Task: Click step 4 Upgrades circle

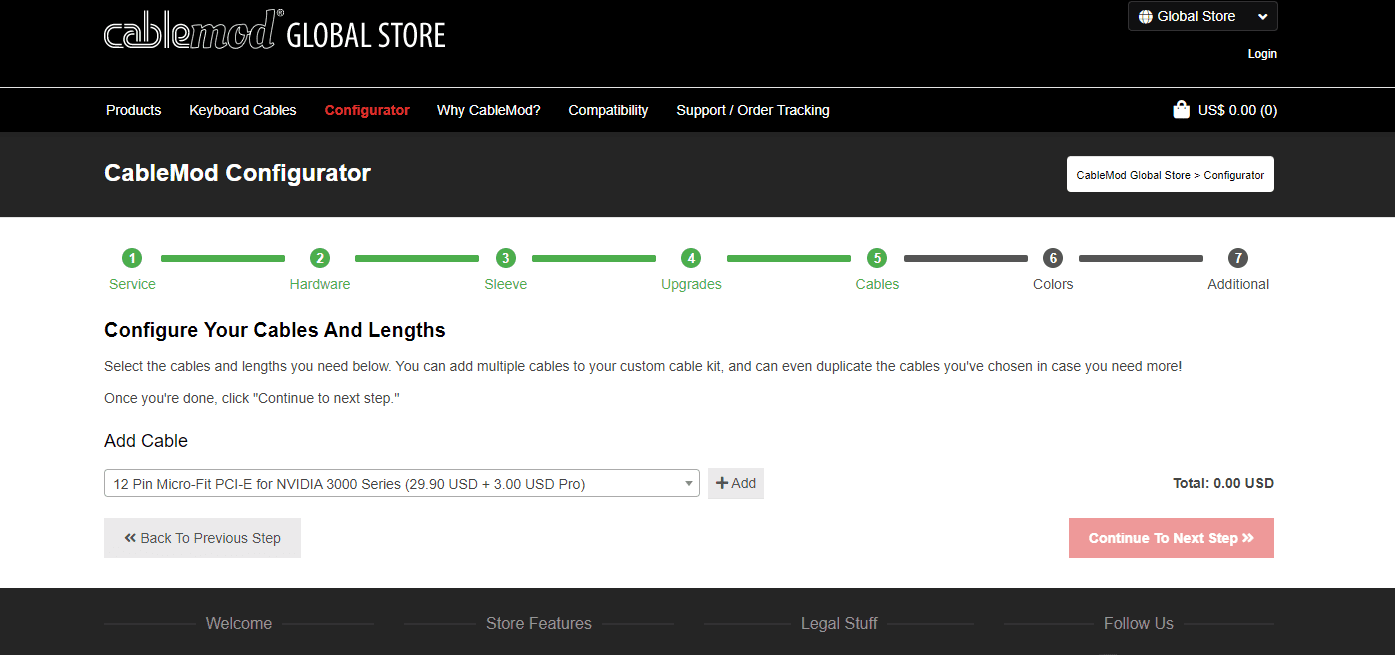Action: 691,258
